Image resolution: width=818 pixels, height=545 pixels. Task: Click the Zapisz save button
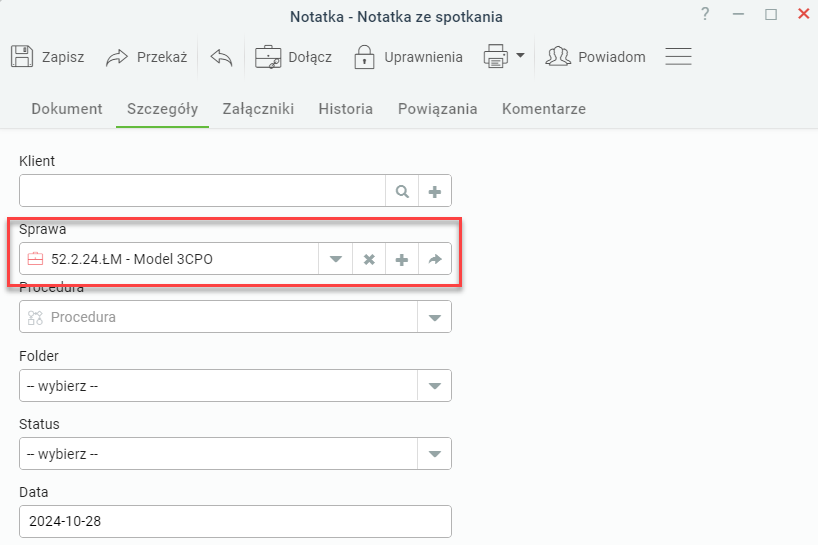47,56
